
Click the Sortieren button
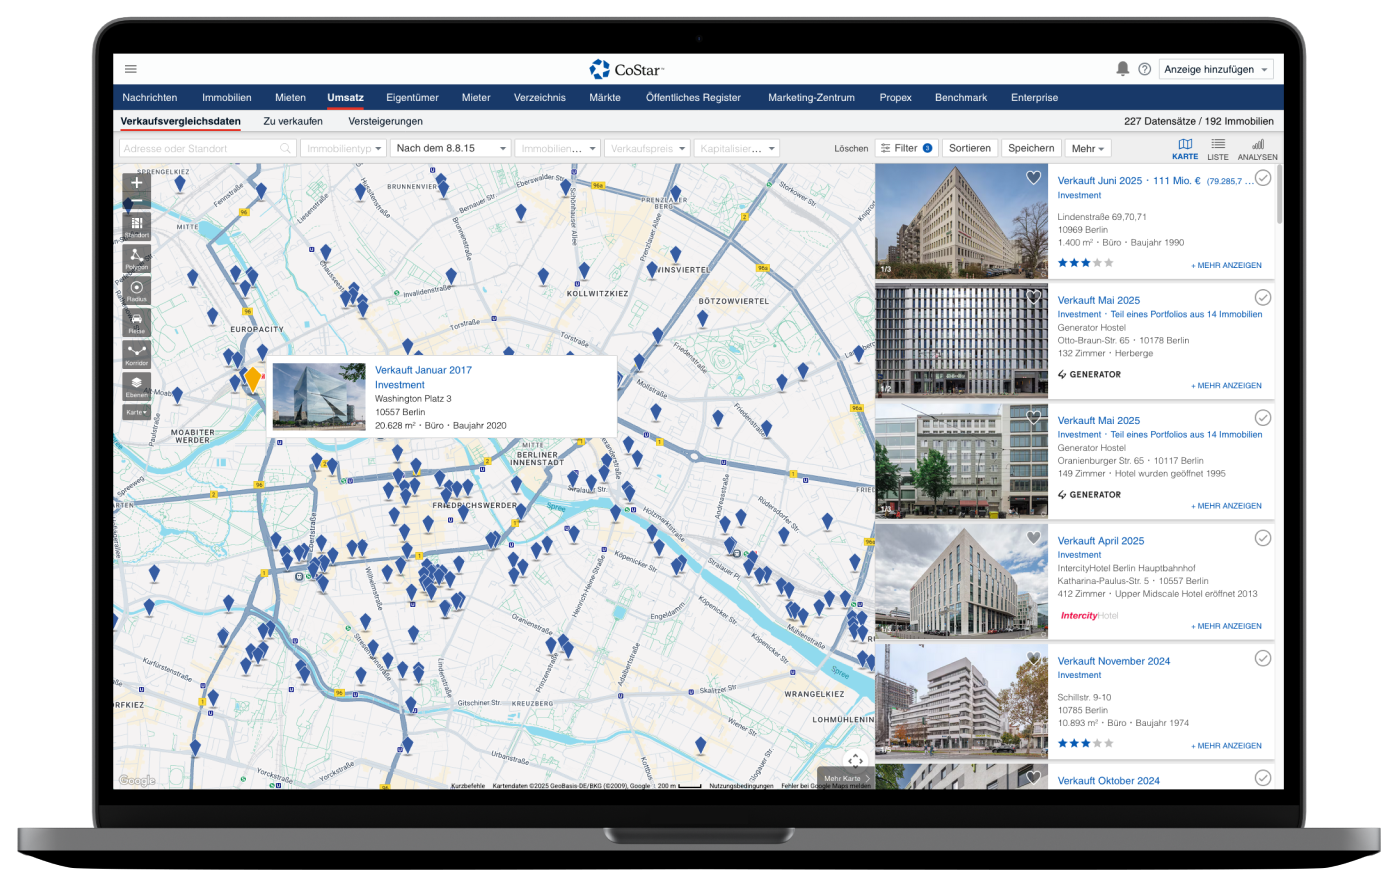[x=969, y=148]
